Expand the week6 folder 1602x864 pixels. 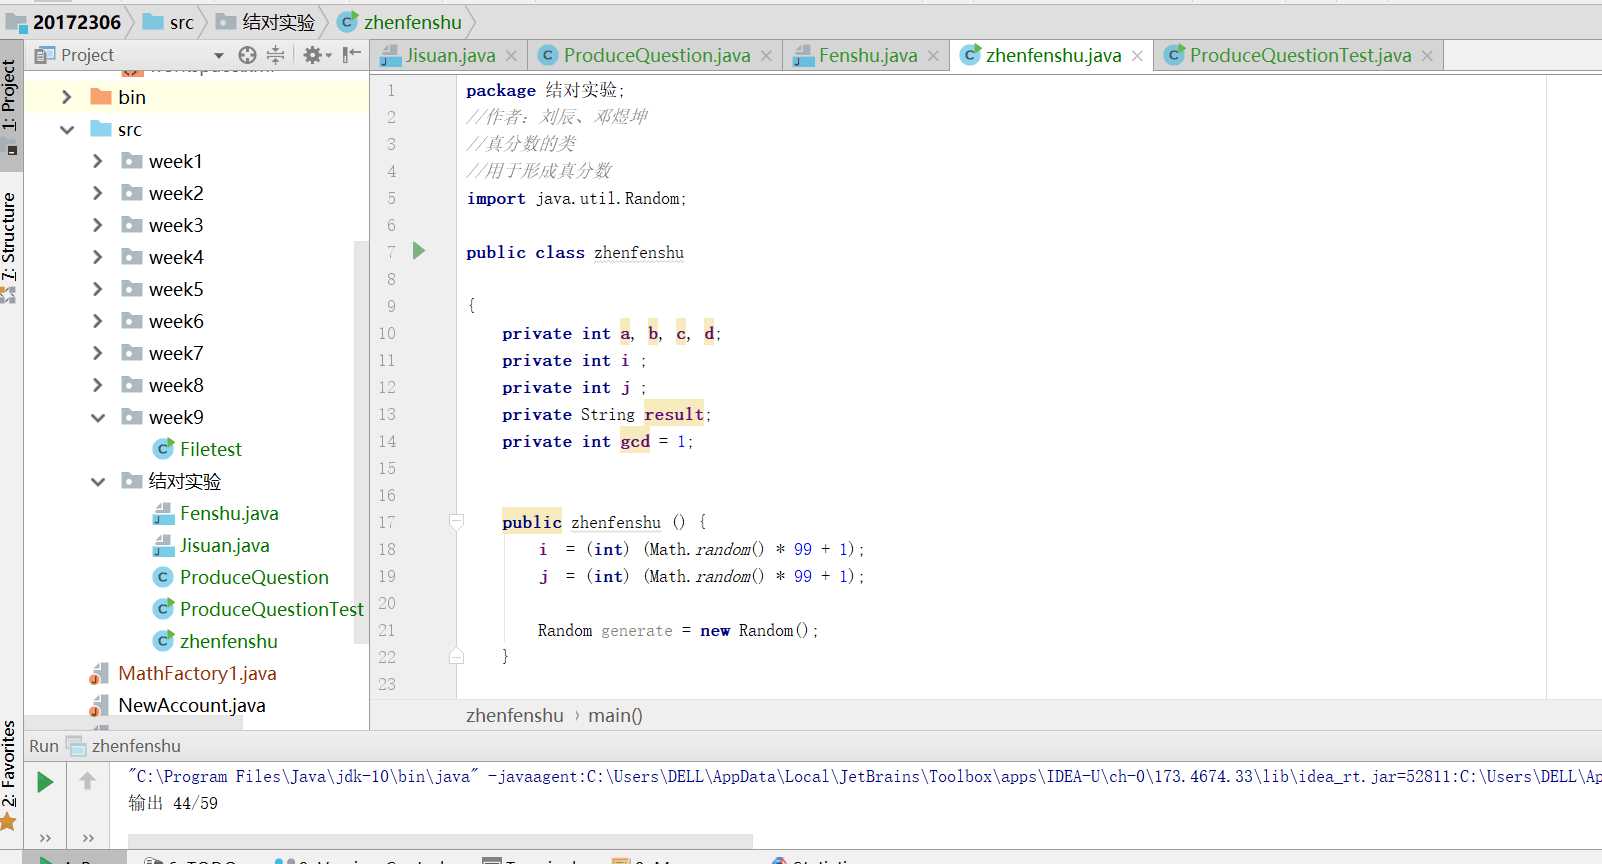tap(97, 321)
